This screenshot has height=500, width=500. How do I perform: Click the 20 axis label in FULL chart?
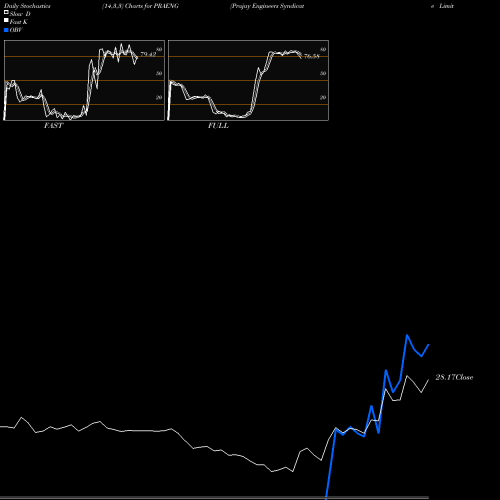click(x=323, y=97)
